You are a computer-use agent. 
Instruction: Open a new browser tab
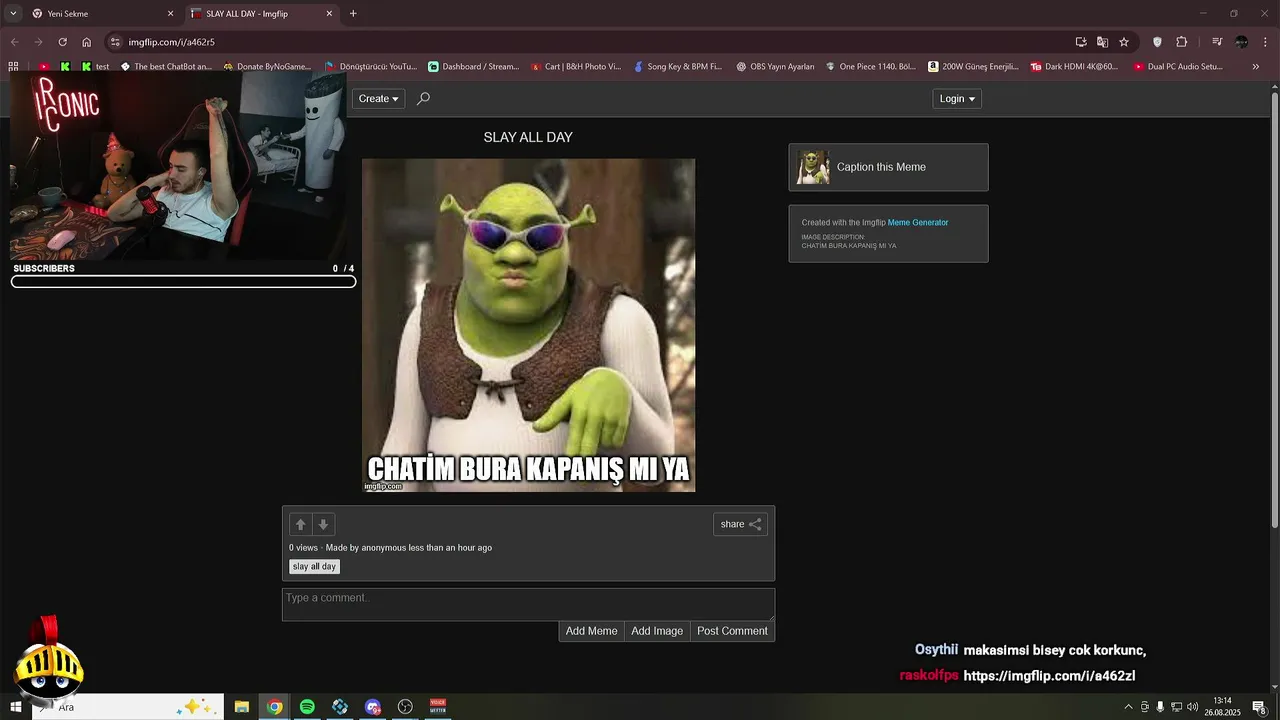click(353, 14)
